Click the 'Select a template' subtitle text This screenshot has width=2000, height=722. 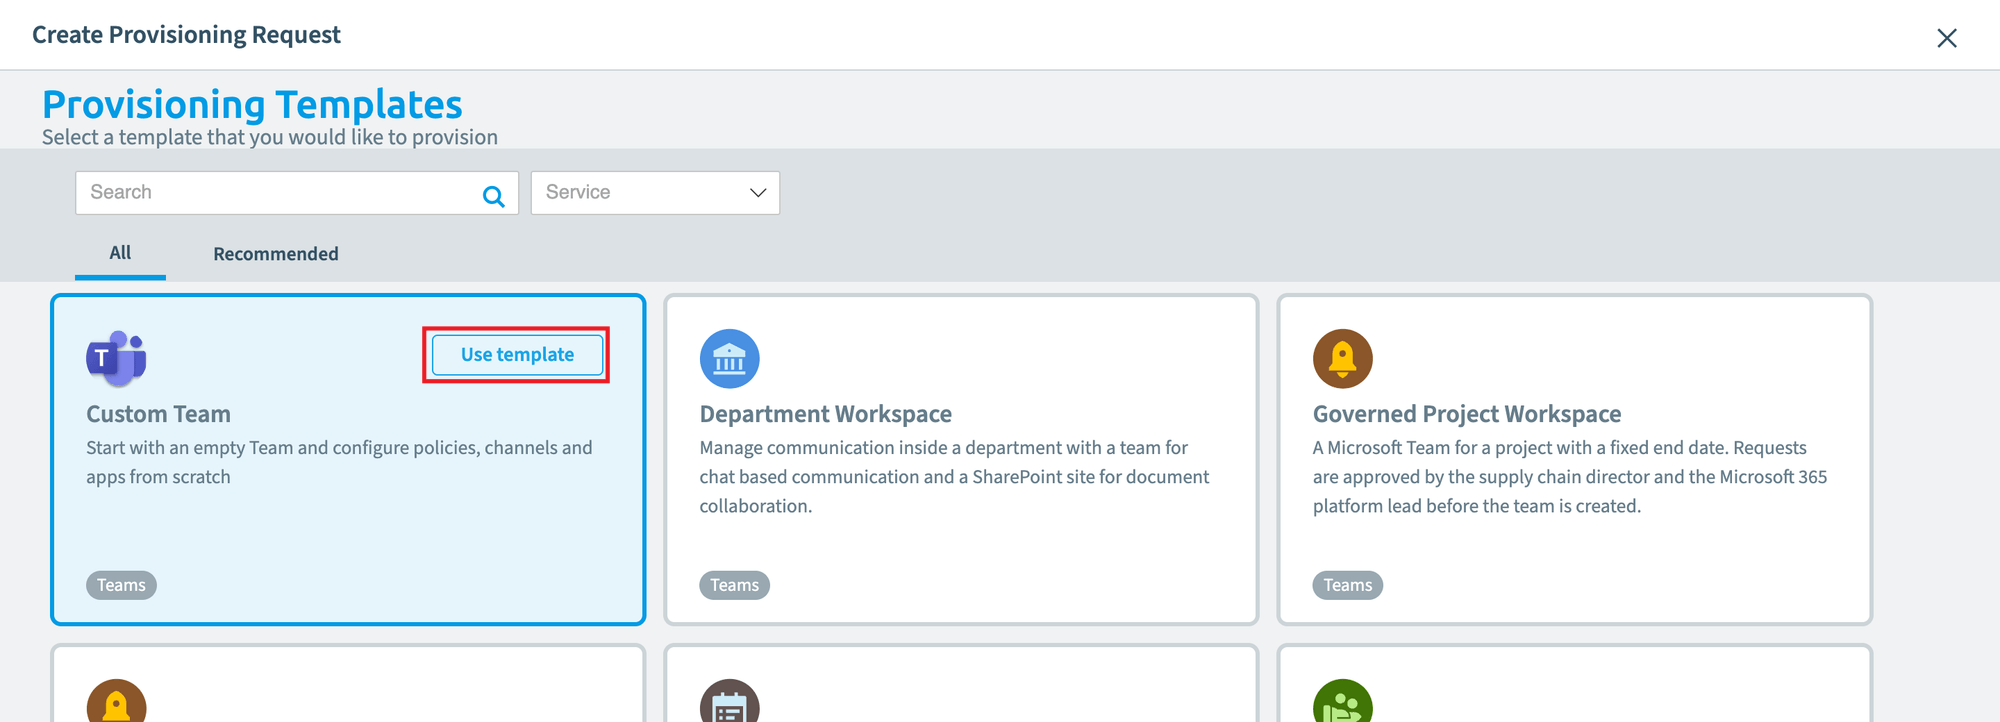[270, 137]
